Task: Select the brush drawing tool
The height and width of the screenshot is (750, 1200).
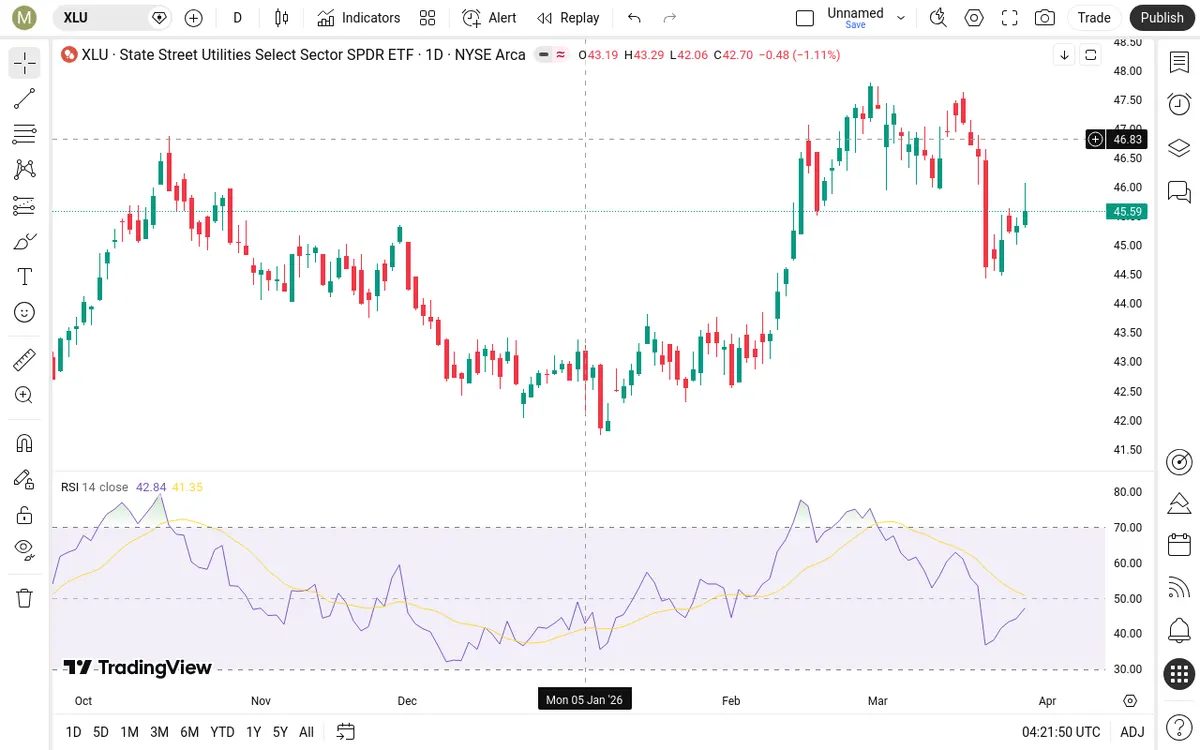Action: [24, 241]
